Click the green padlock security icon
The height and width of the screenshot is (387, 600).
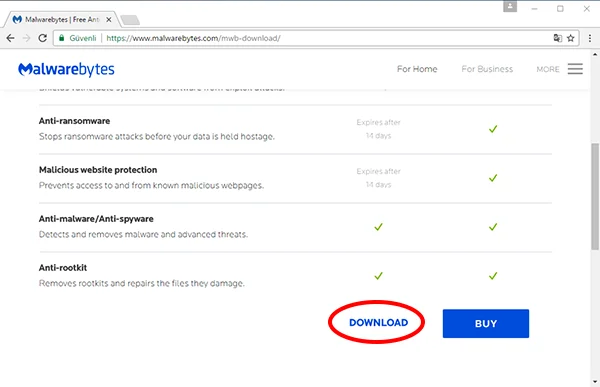coord(61,38)
